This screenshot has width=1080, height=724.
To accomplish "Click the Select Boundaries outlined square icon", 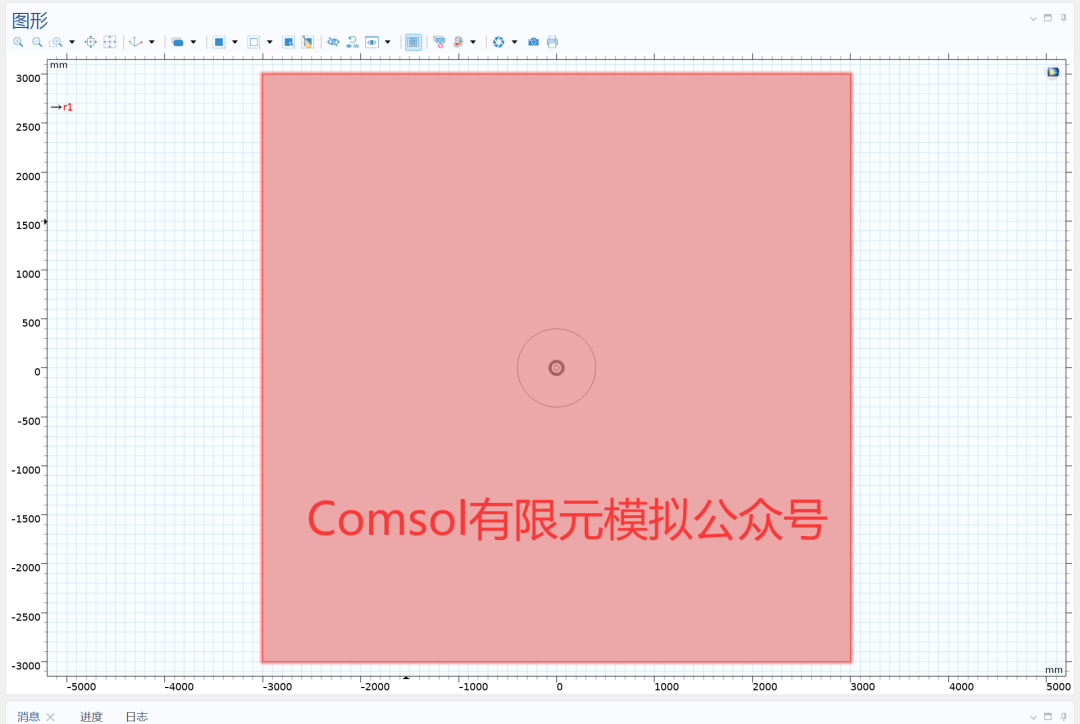I will click(x=253, y=42).
